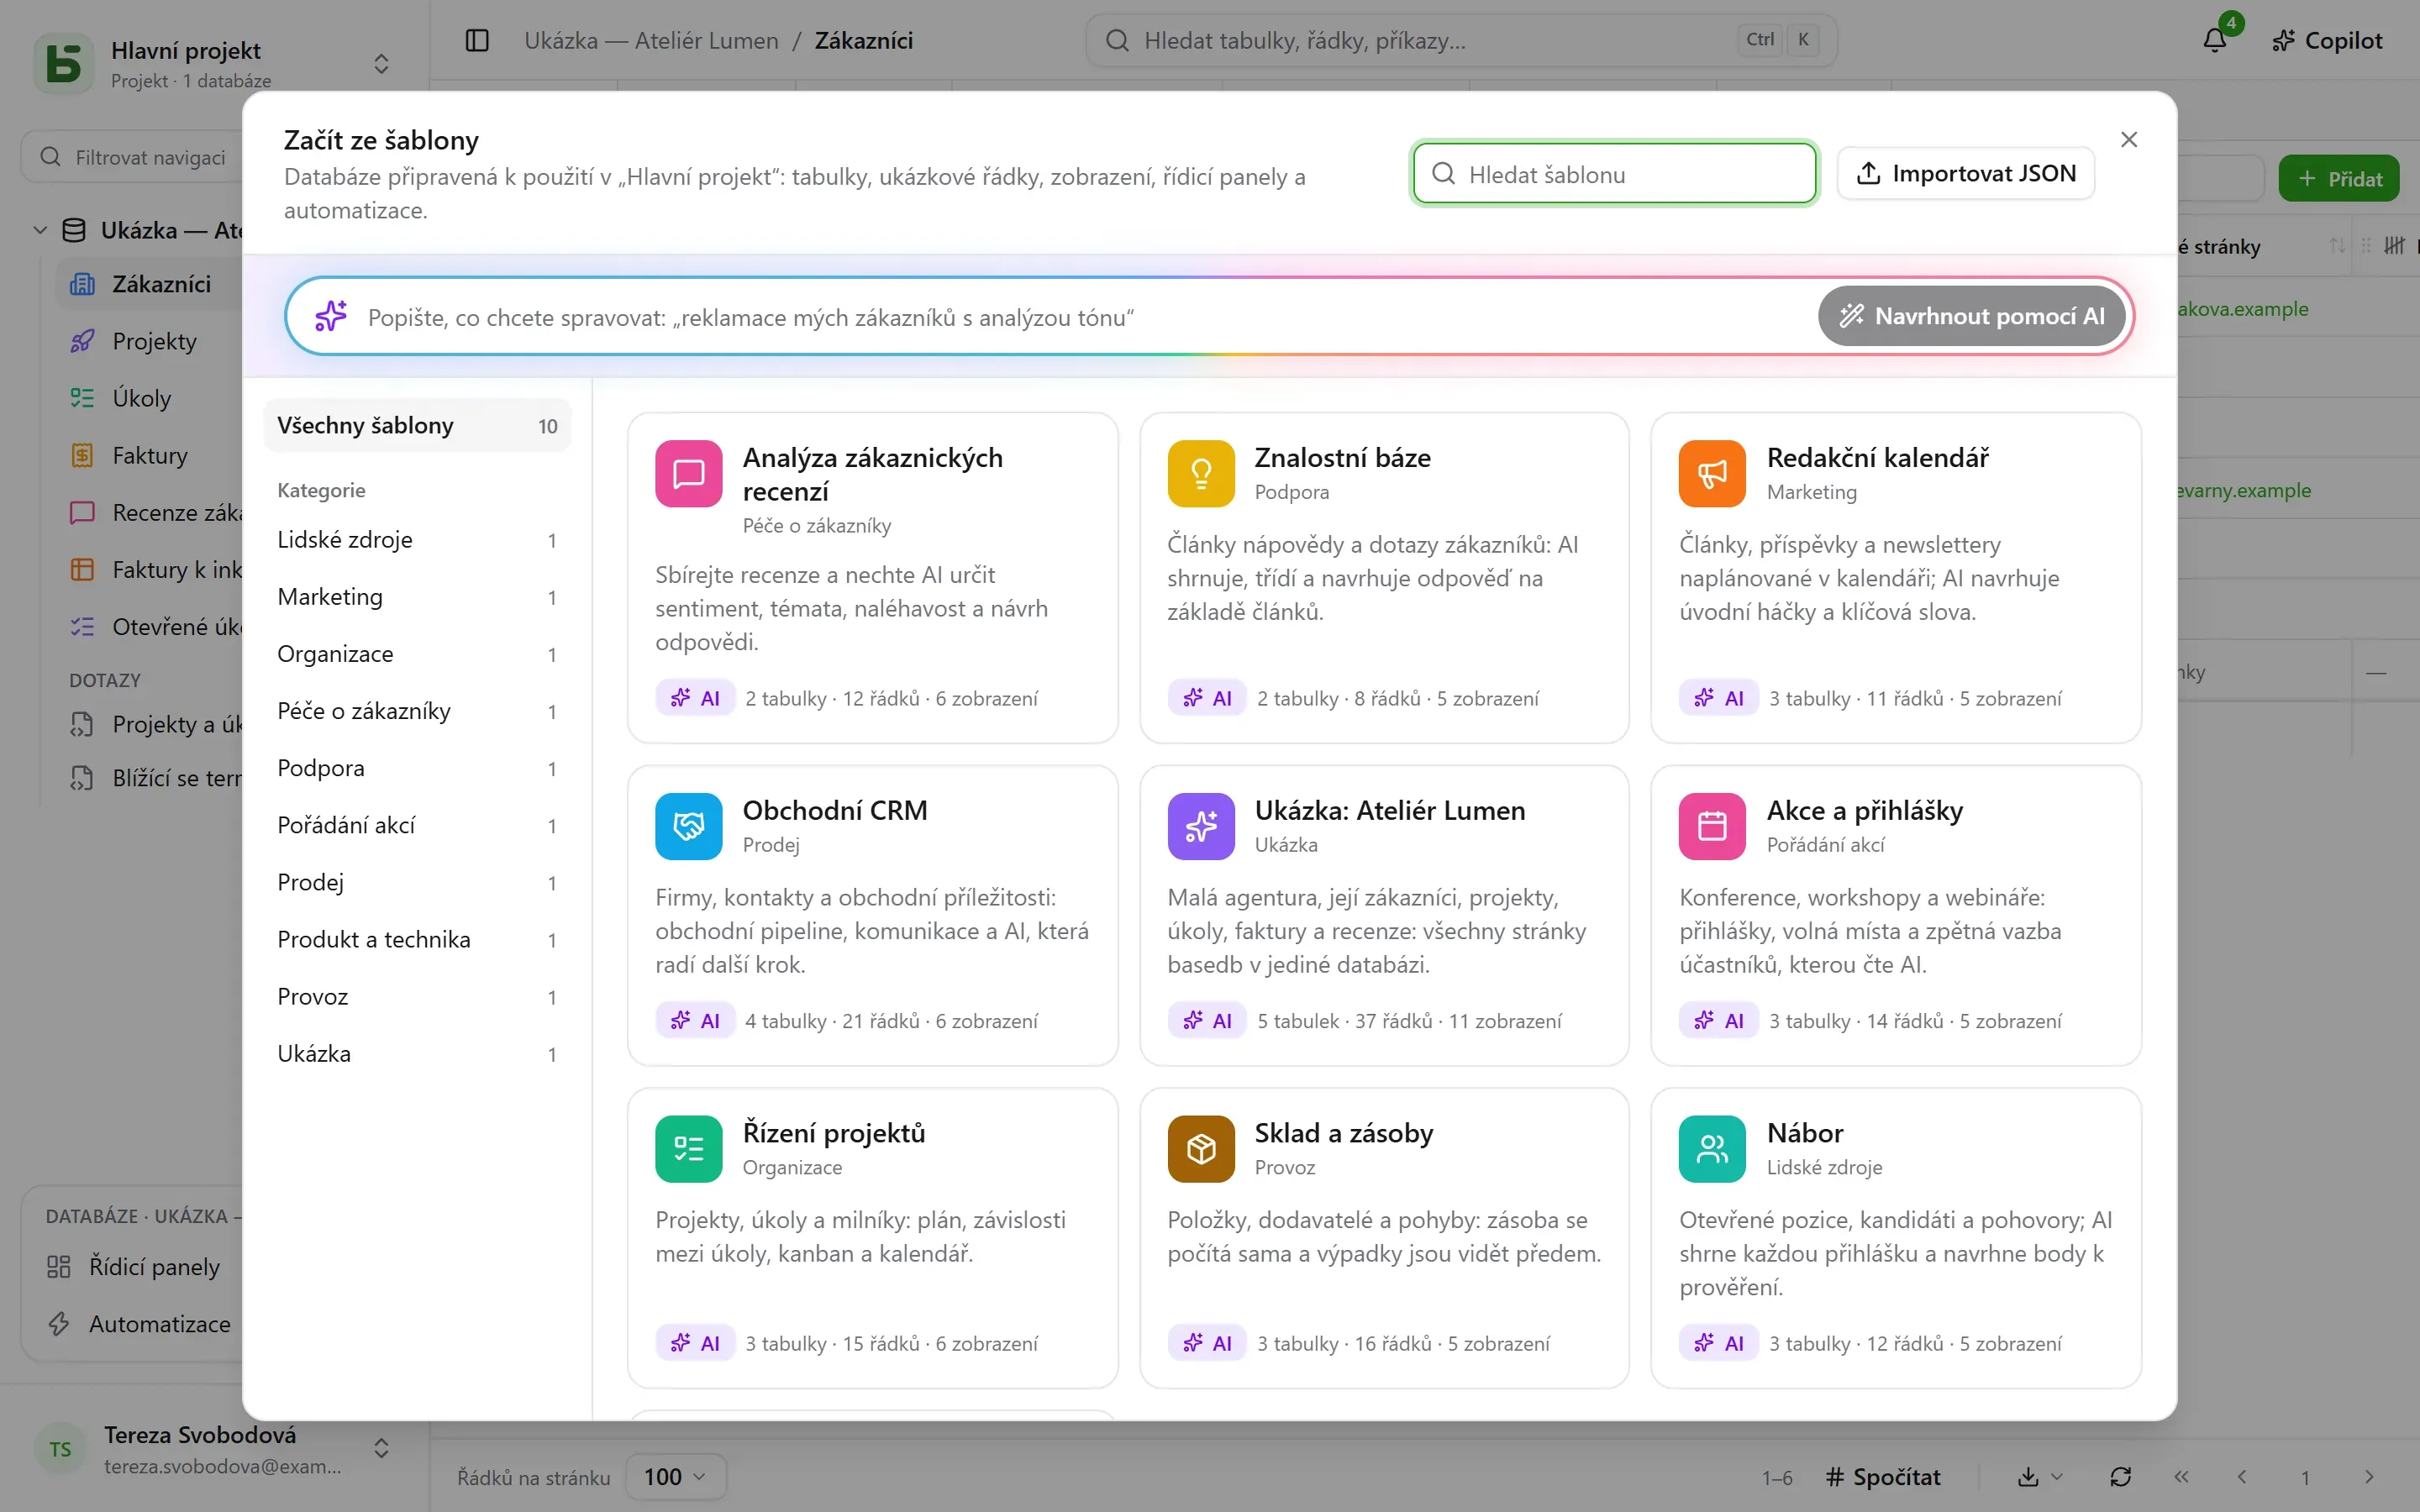
Task: Click the Řízení projektů checklist icon
Action: pos(688,1149)
